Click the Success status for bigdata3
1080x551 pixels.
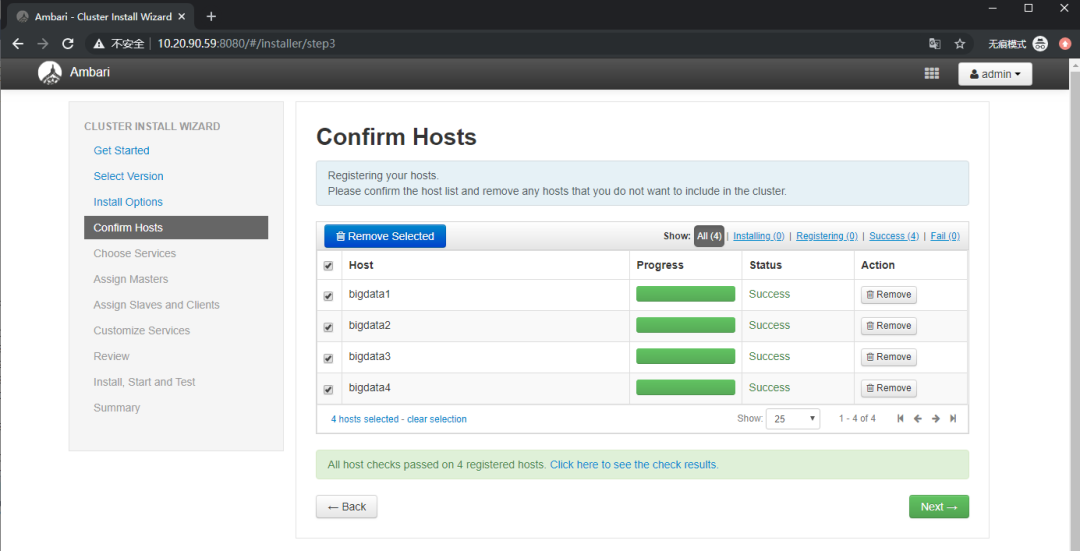[x=769, y=356]
